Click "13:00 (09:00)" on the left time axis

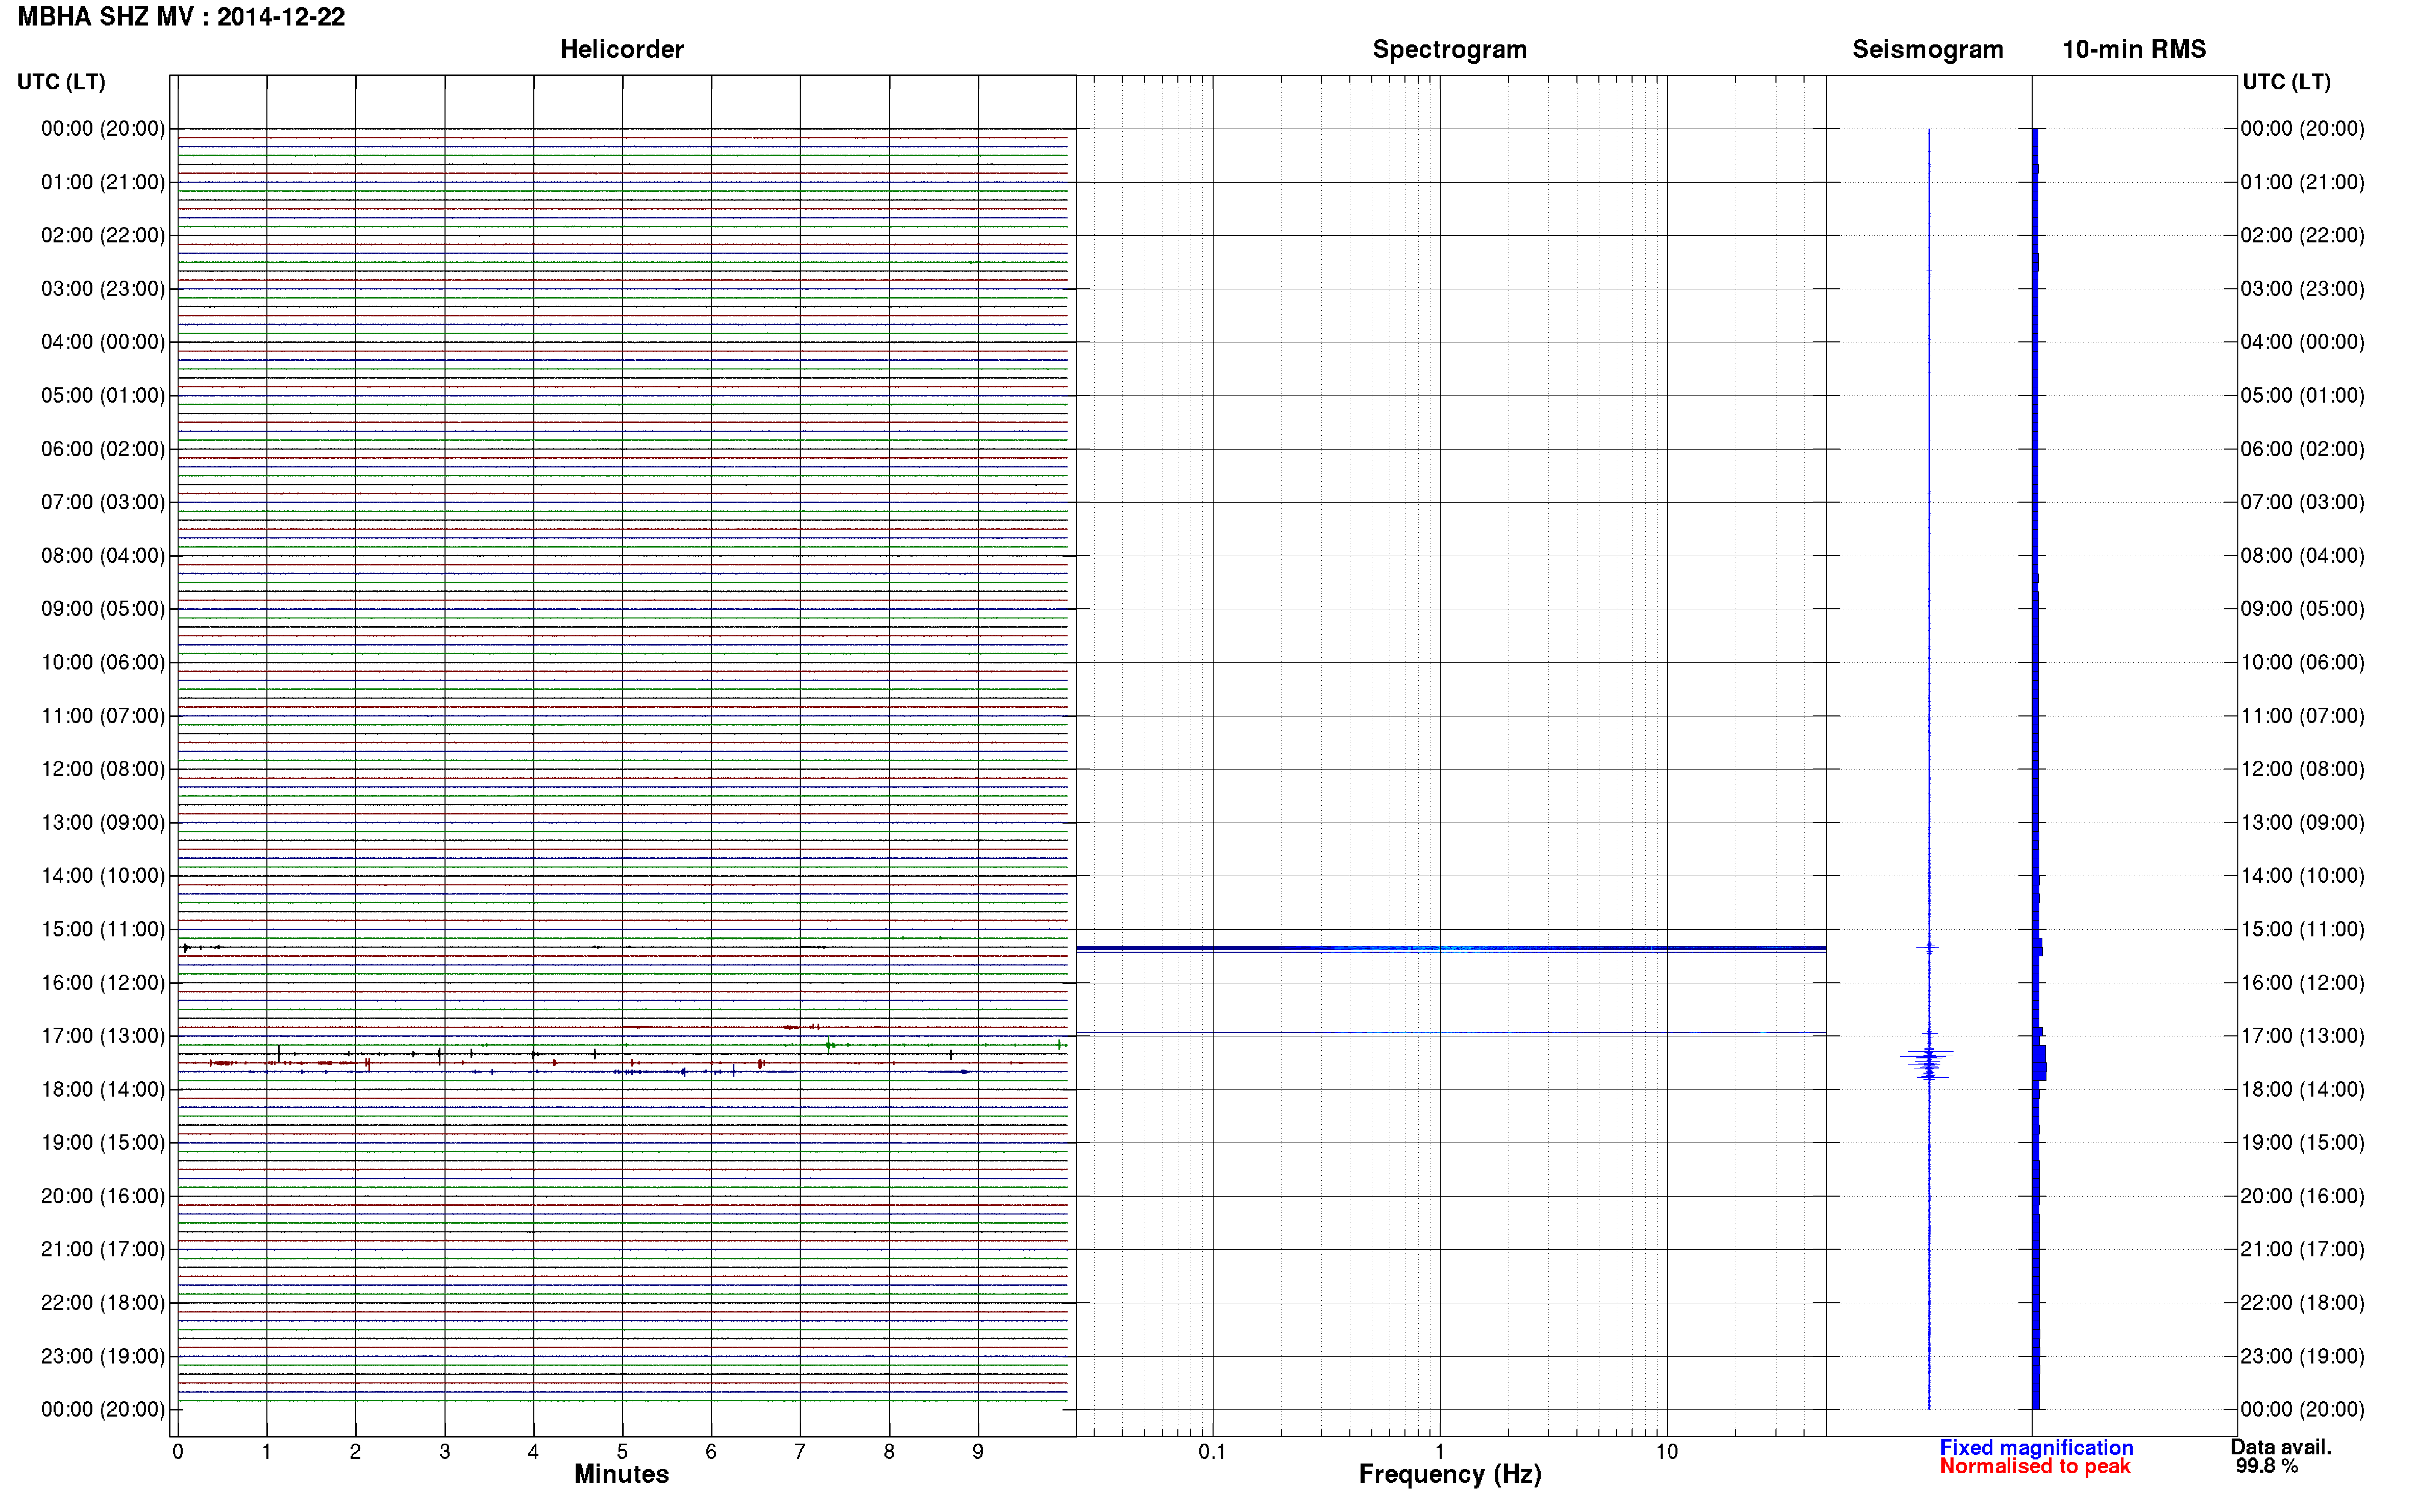pyautogui.click(x=103, y=823)
